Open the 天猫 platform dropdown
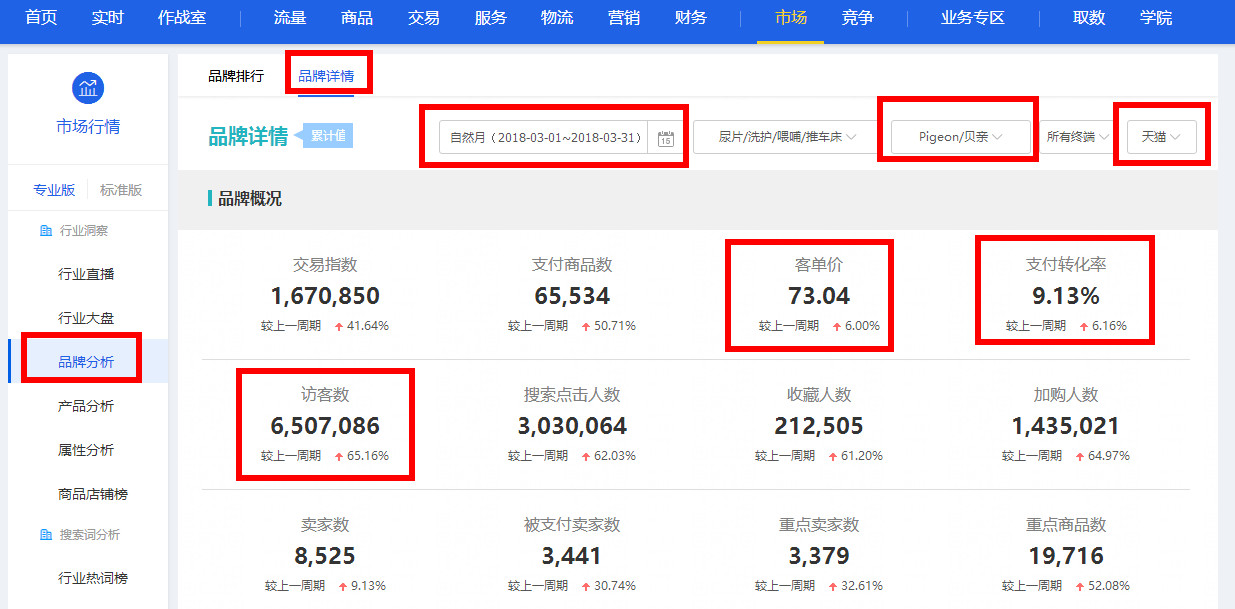 (1161, 137)
